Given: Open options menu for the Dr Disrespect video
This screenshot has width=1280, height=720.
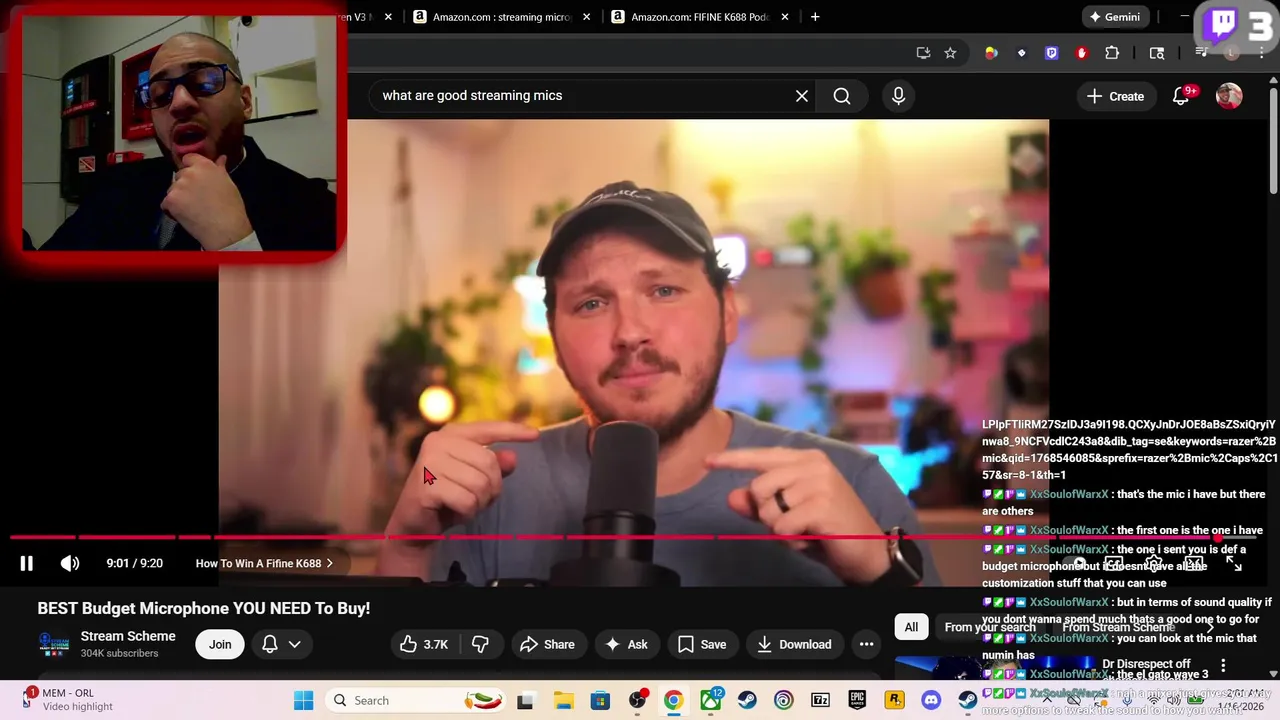Looking at the screenshot, I should (x=1223, y=665).
